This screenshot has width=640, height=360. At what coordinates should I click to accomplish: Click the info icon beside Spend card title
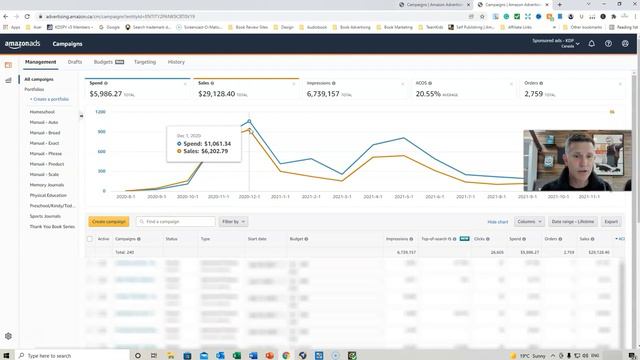click(106, 83)
